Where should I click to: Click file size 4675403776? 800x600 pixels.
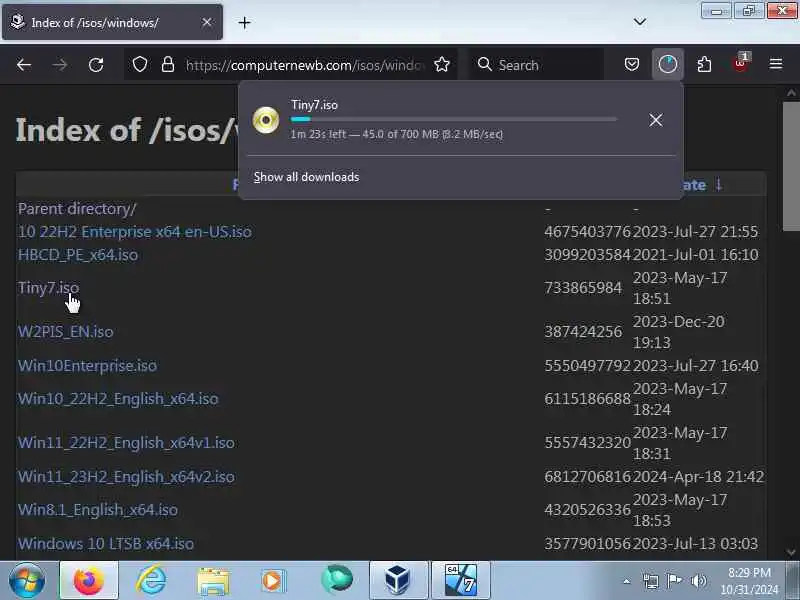click(x=588, y=232)
